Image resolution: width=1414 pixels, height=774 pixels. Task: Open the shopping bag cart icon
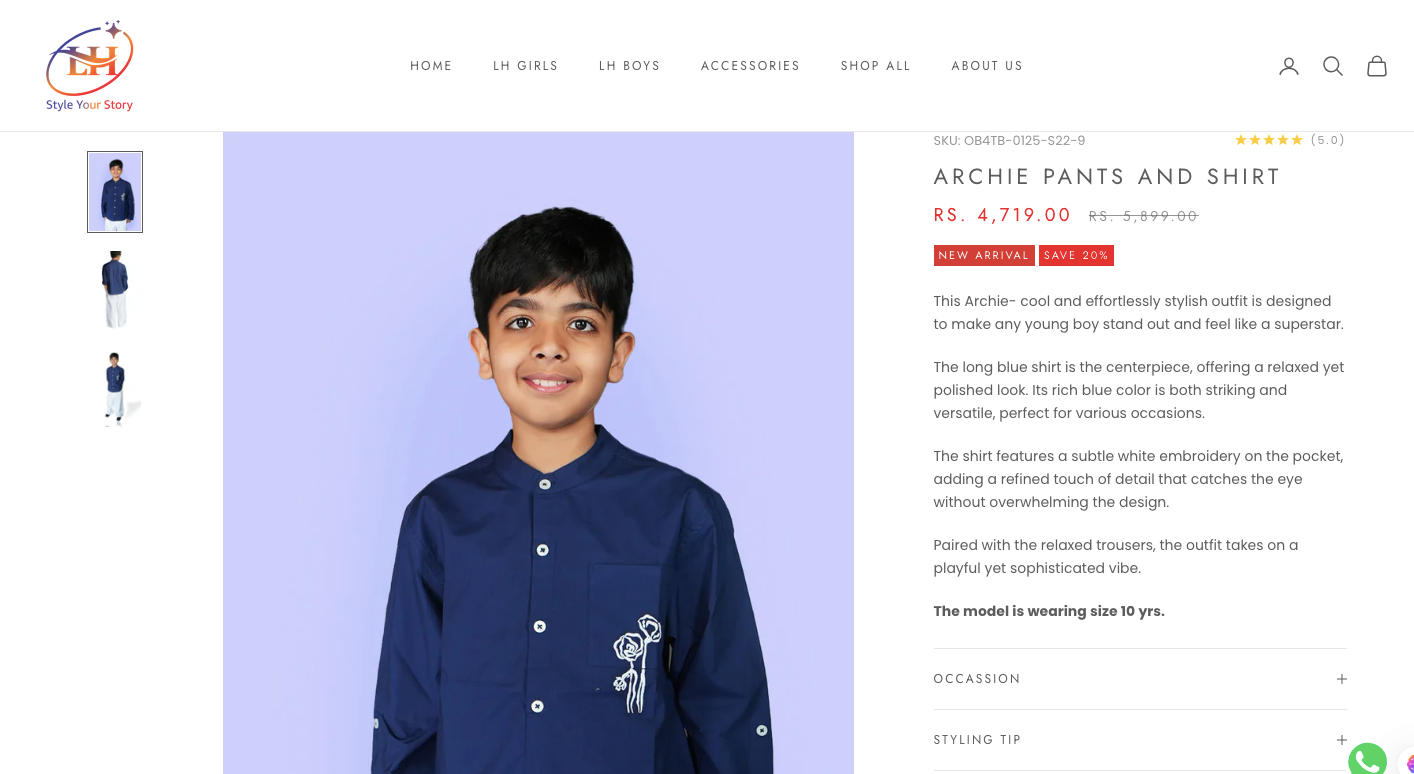tap(1377, 66)
